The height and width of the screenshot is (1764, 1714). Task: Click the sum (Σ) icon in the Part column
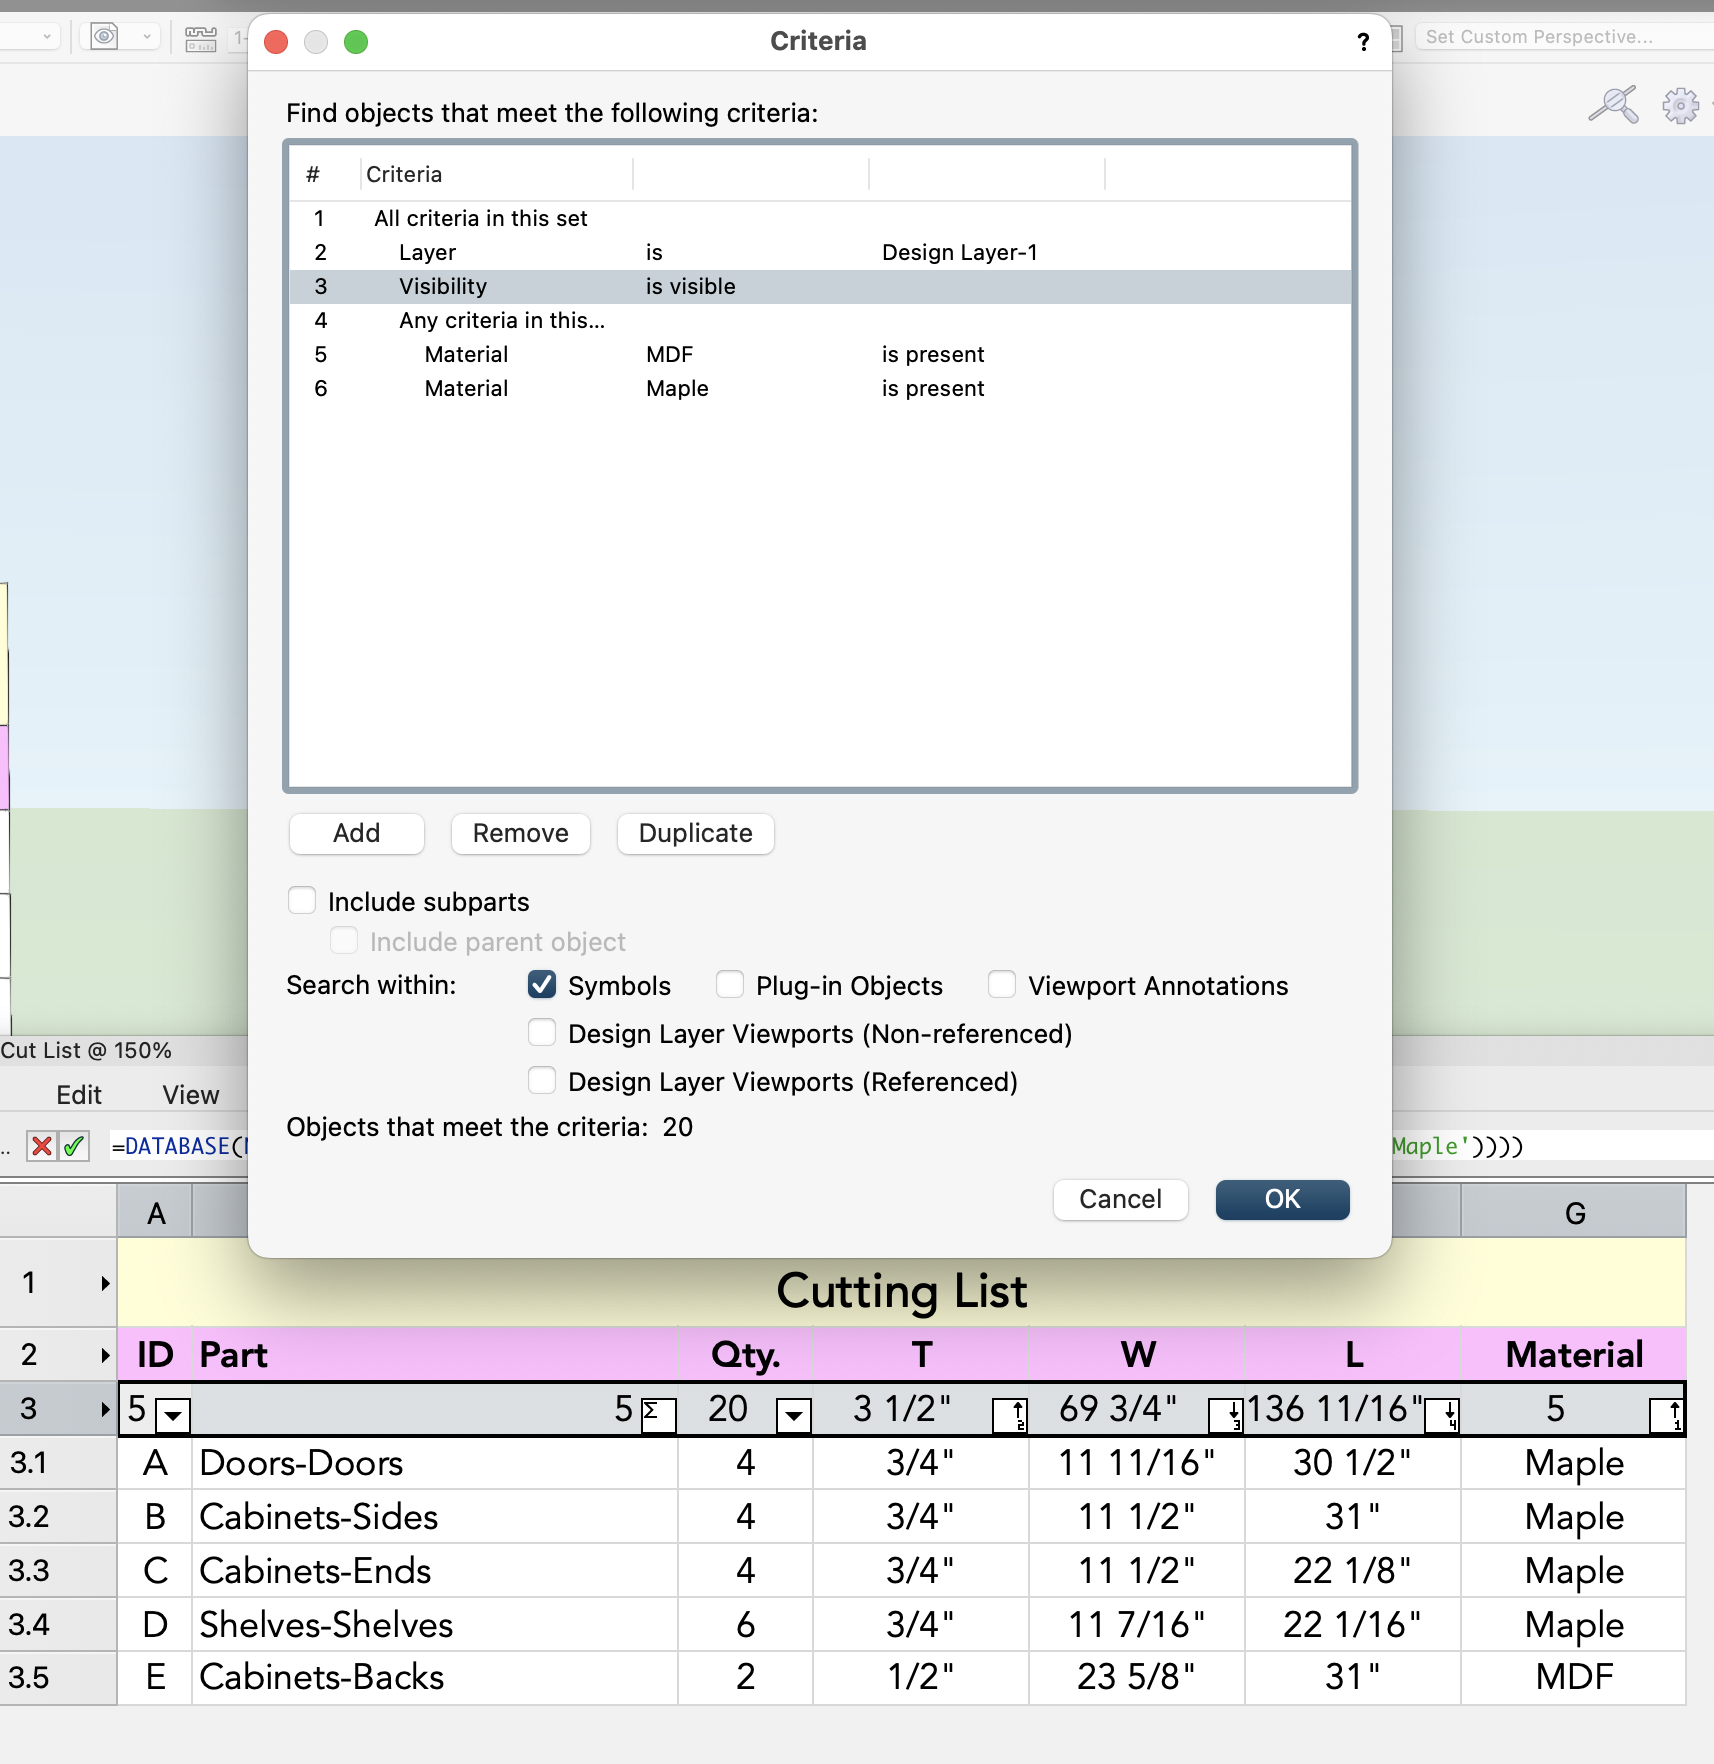pyautogui.click(x=655, y=1413)
